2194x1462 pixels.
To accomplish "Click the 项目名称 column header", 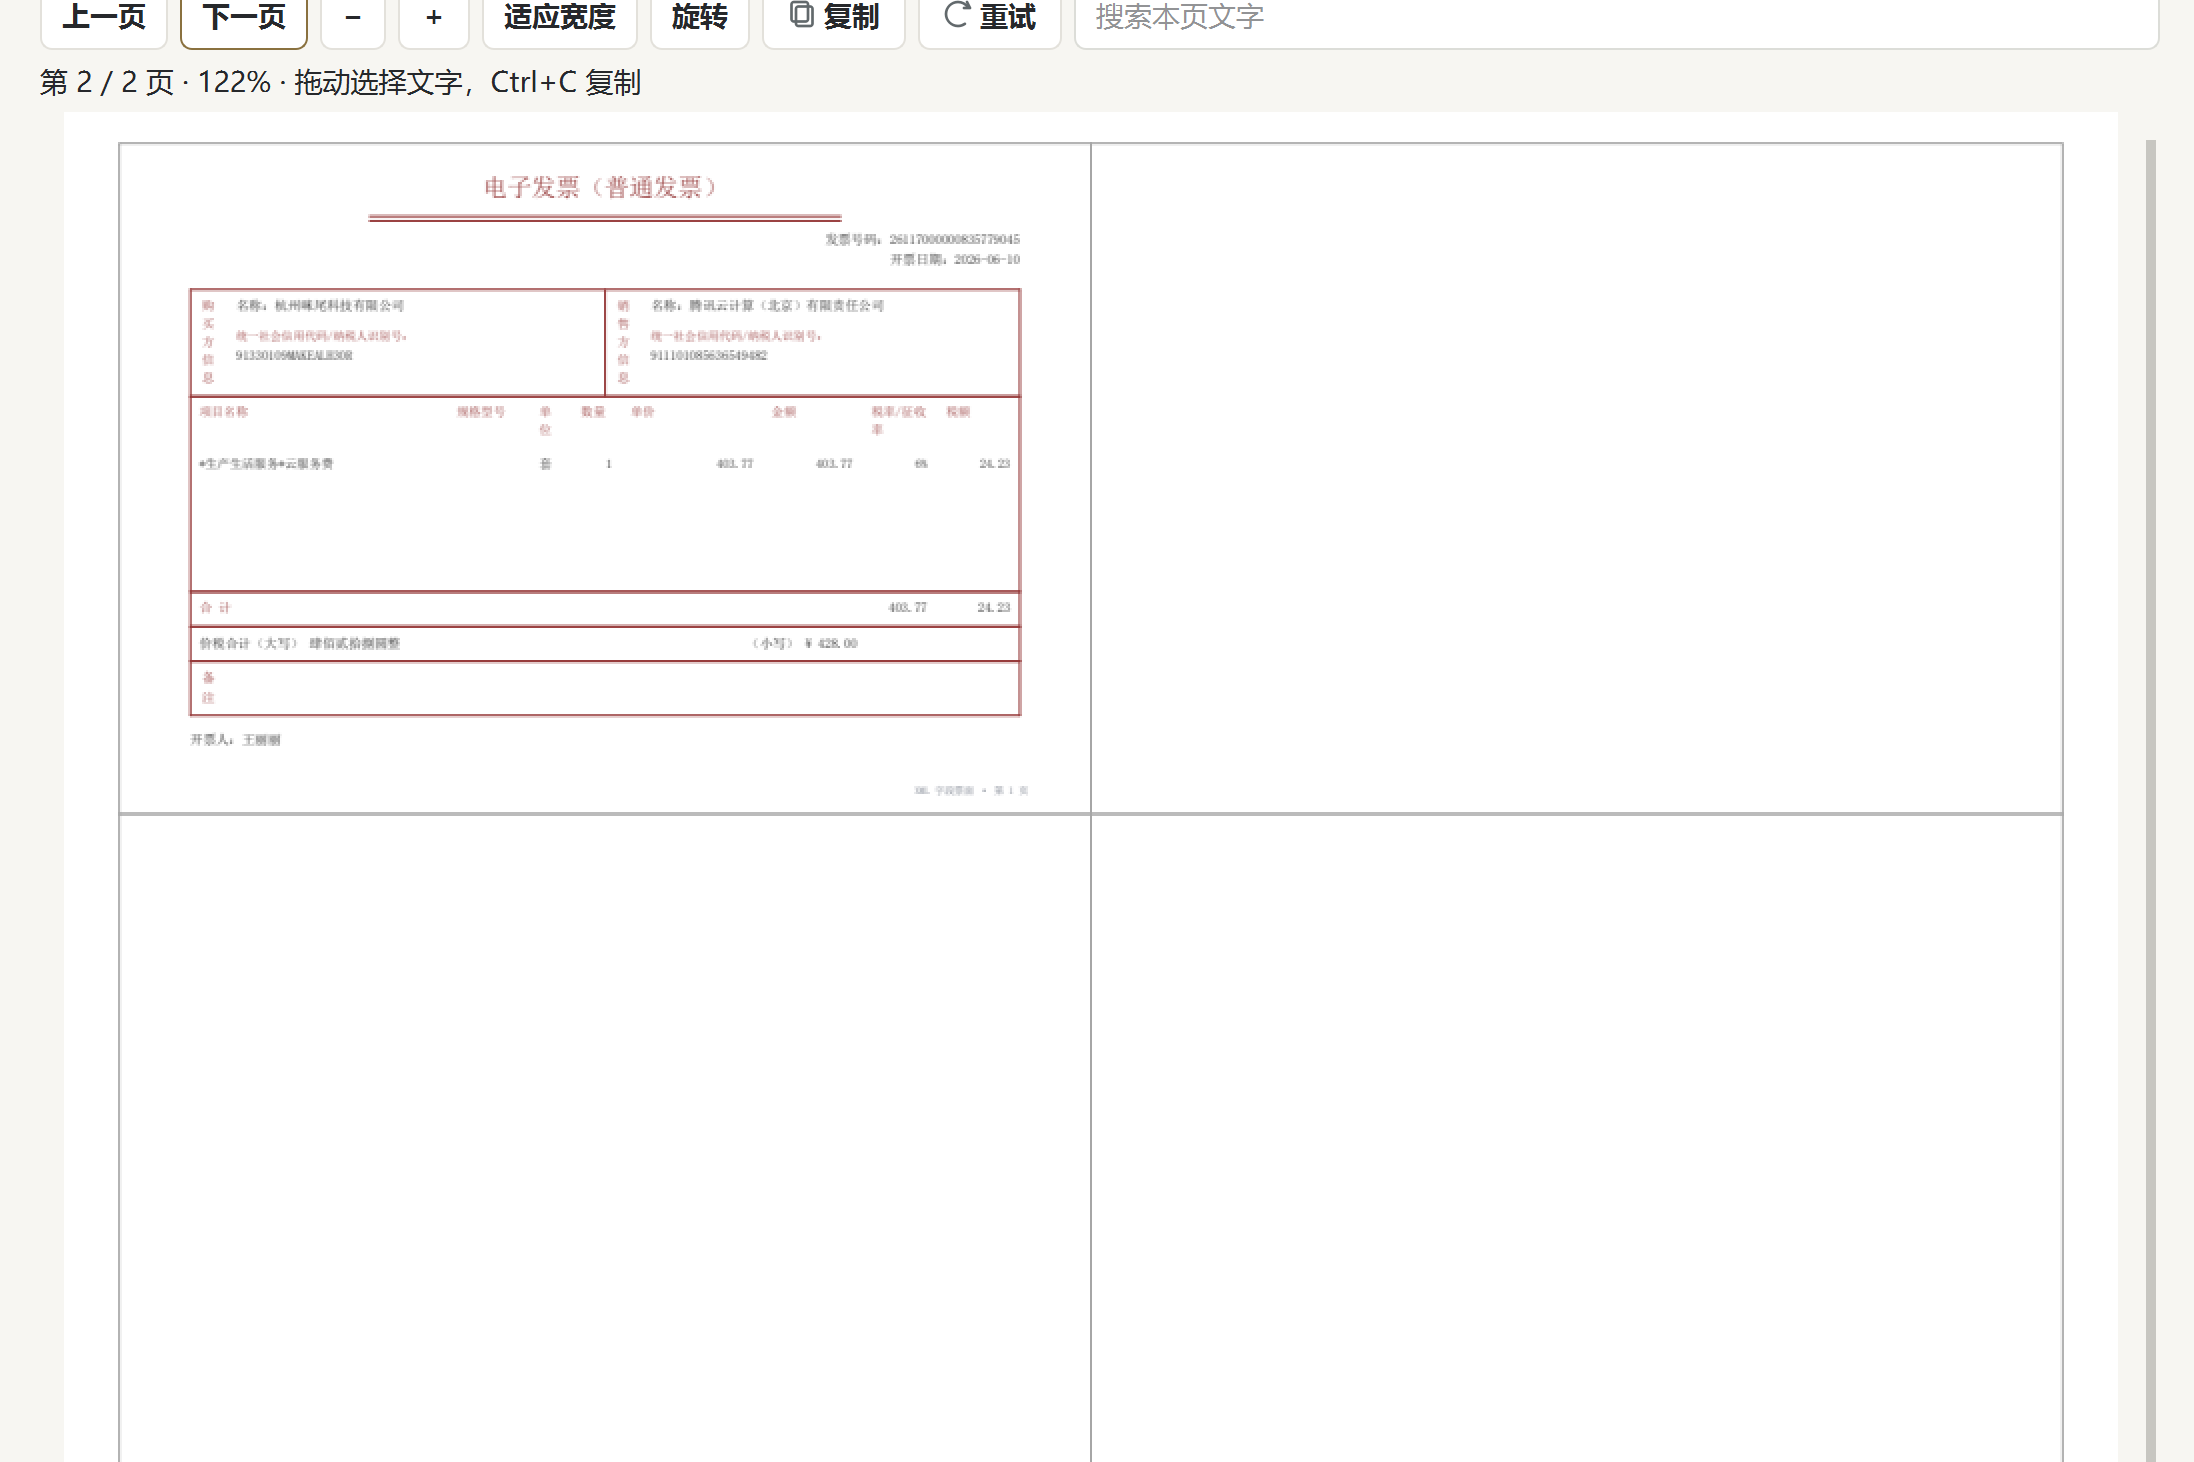I will (x=224, y=411).
